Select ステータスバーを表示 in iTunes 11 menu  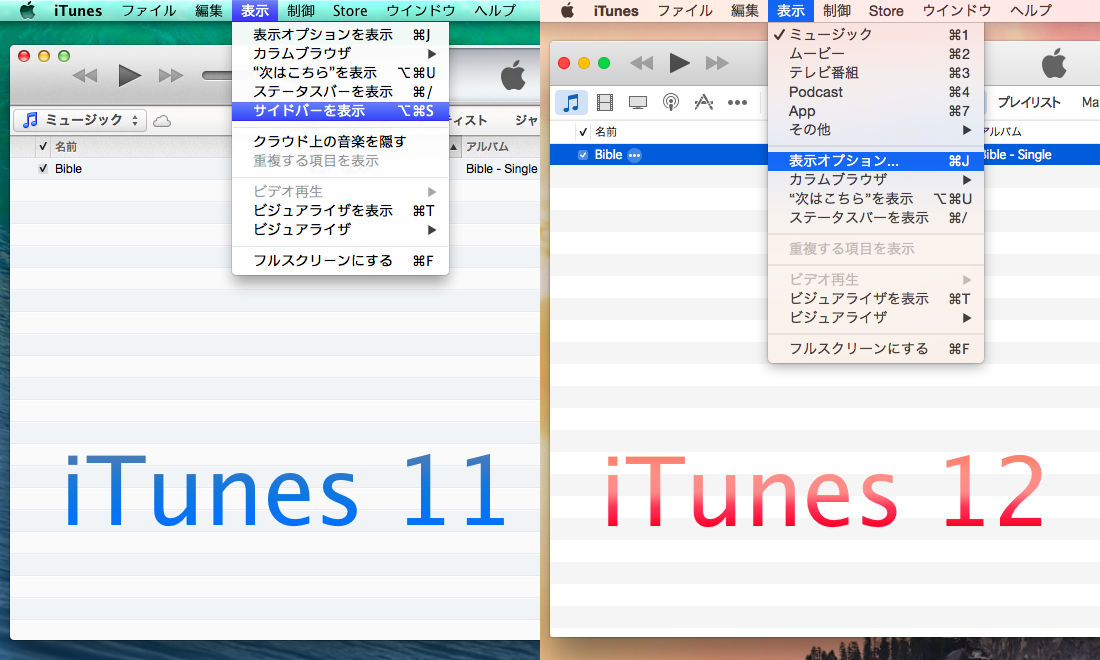pyautogui.click(x=340, y=92)
